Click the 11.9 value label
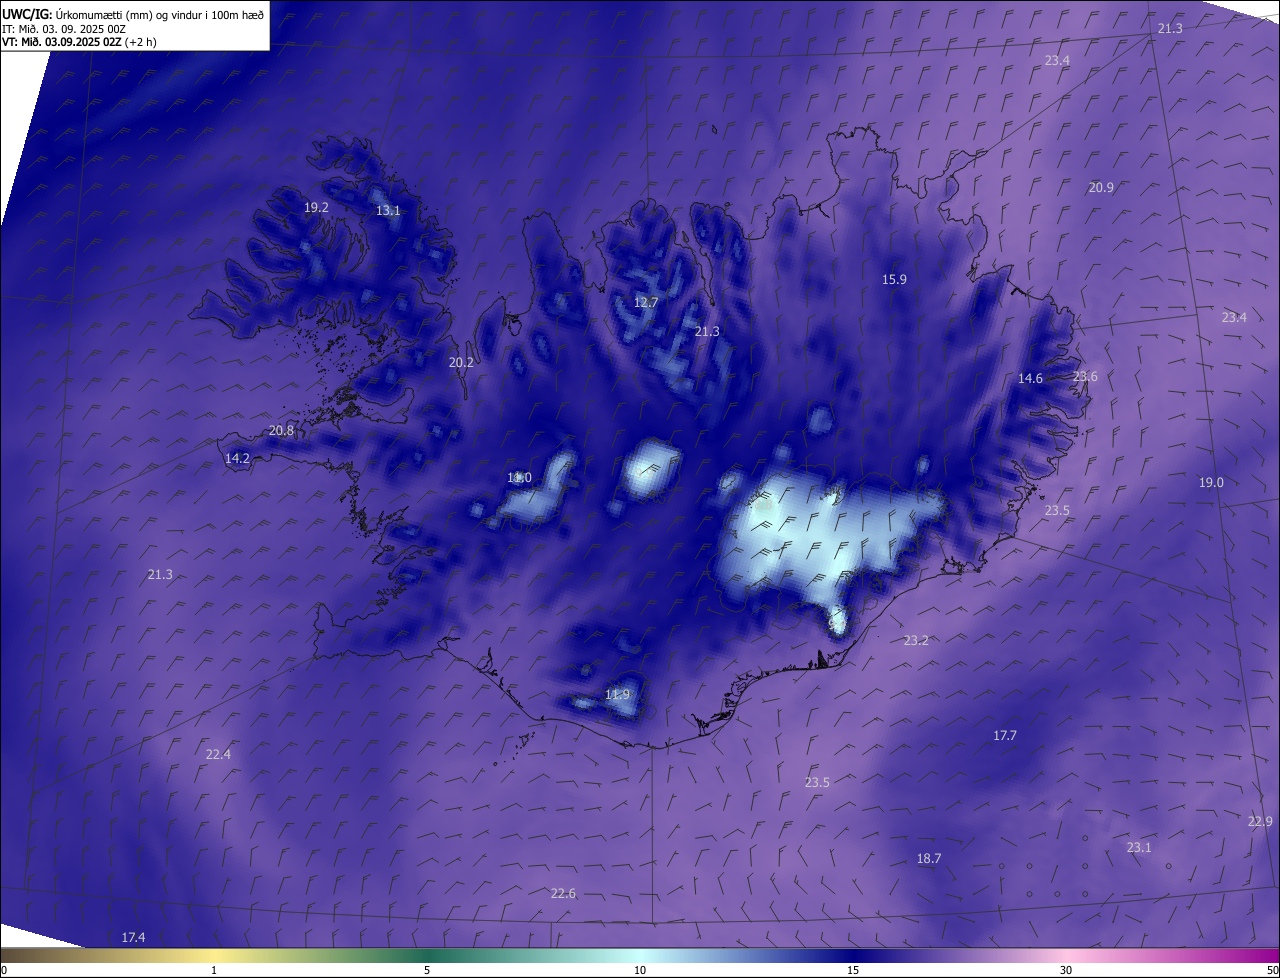The width and height of the screenshot is (1280, 978). coord(618,695)
